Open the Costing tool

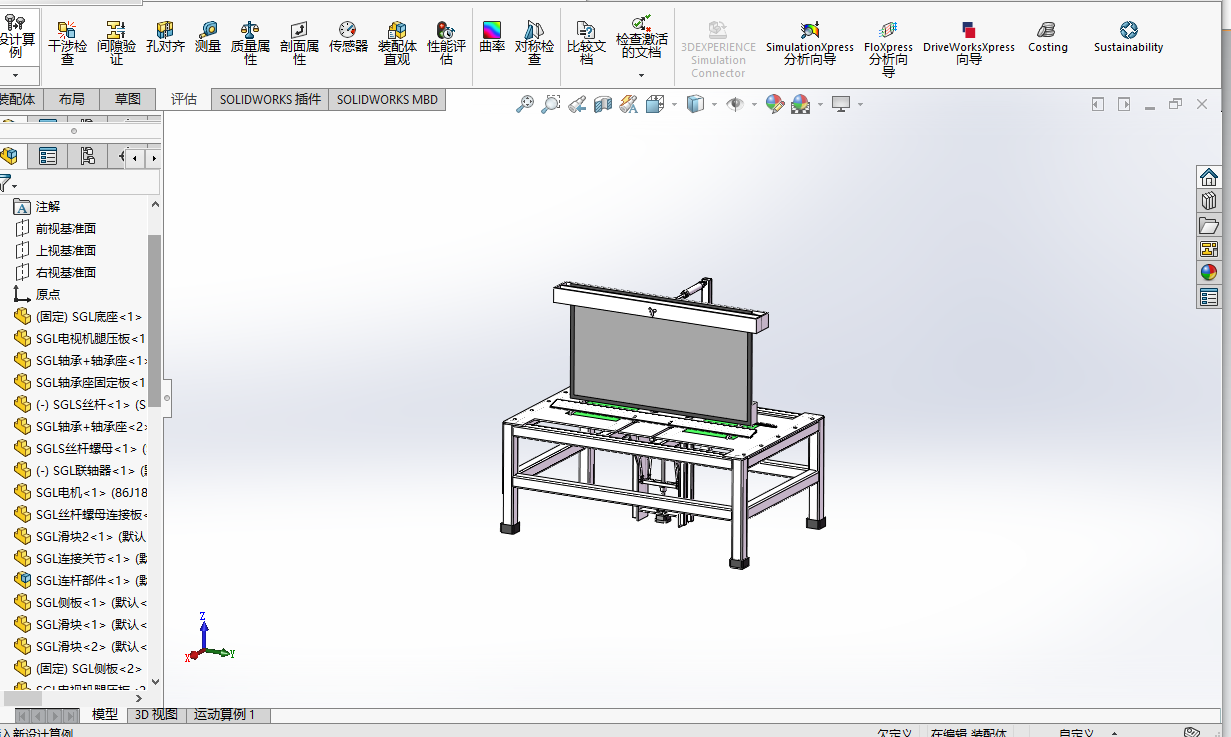pos(1047,37)
